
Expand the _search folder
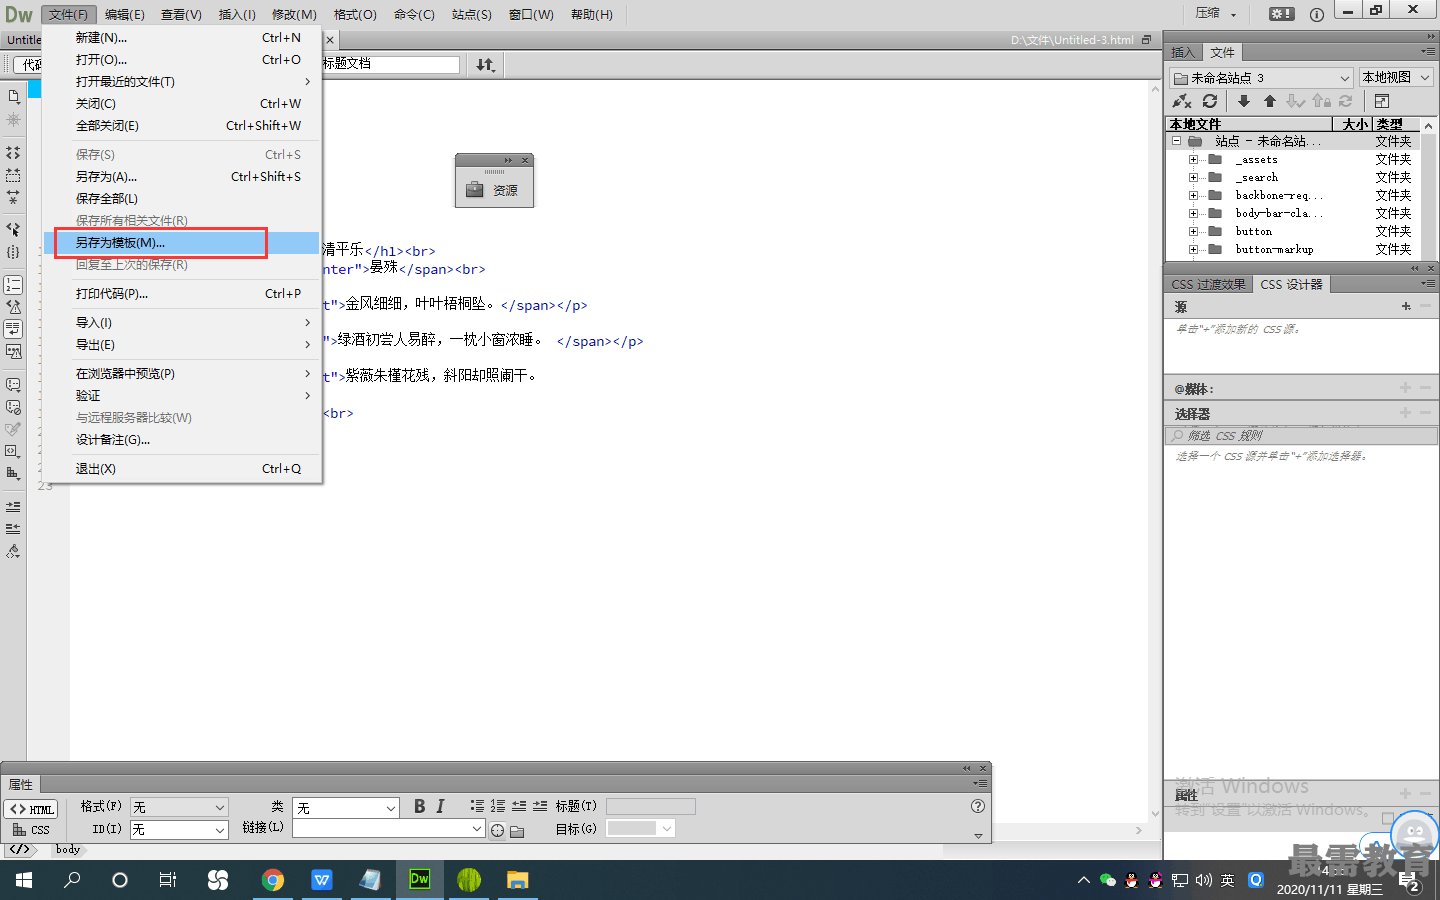(x=1193, y=178)
